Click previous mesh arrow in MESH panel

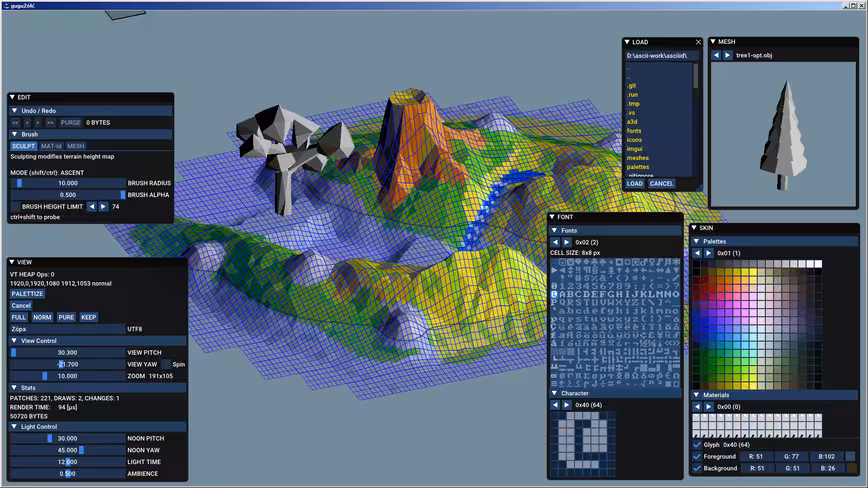[x=716, y=55]
